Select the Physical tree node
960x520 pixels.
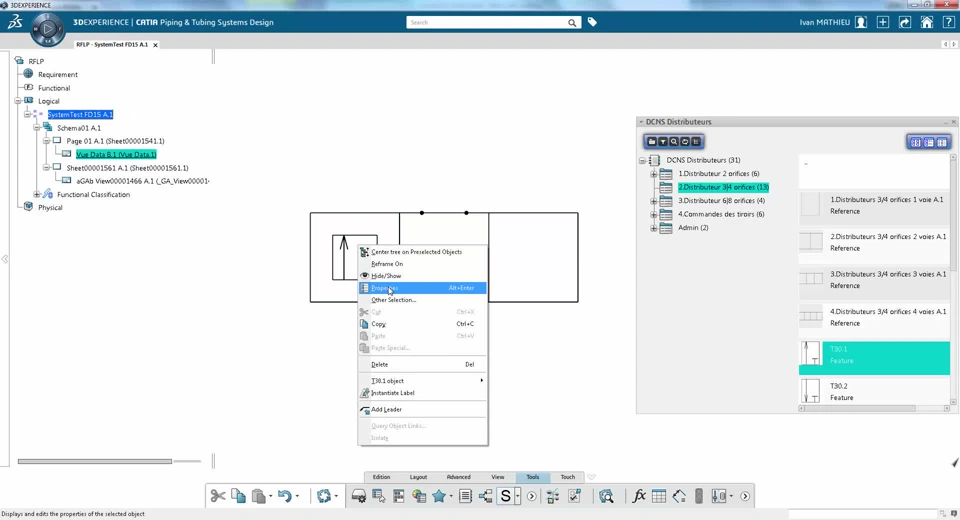tap(50, 208)
